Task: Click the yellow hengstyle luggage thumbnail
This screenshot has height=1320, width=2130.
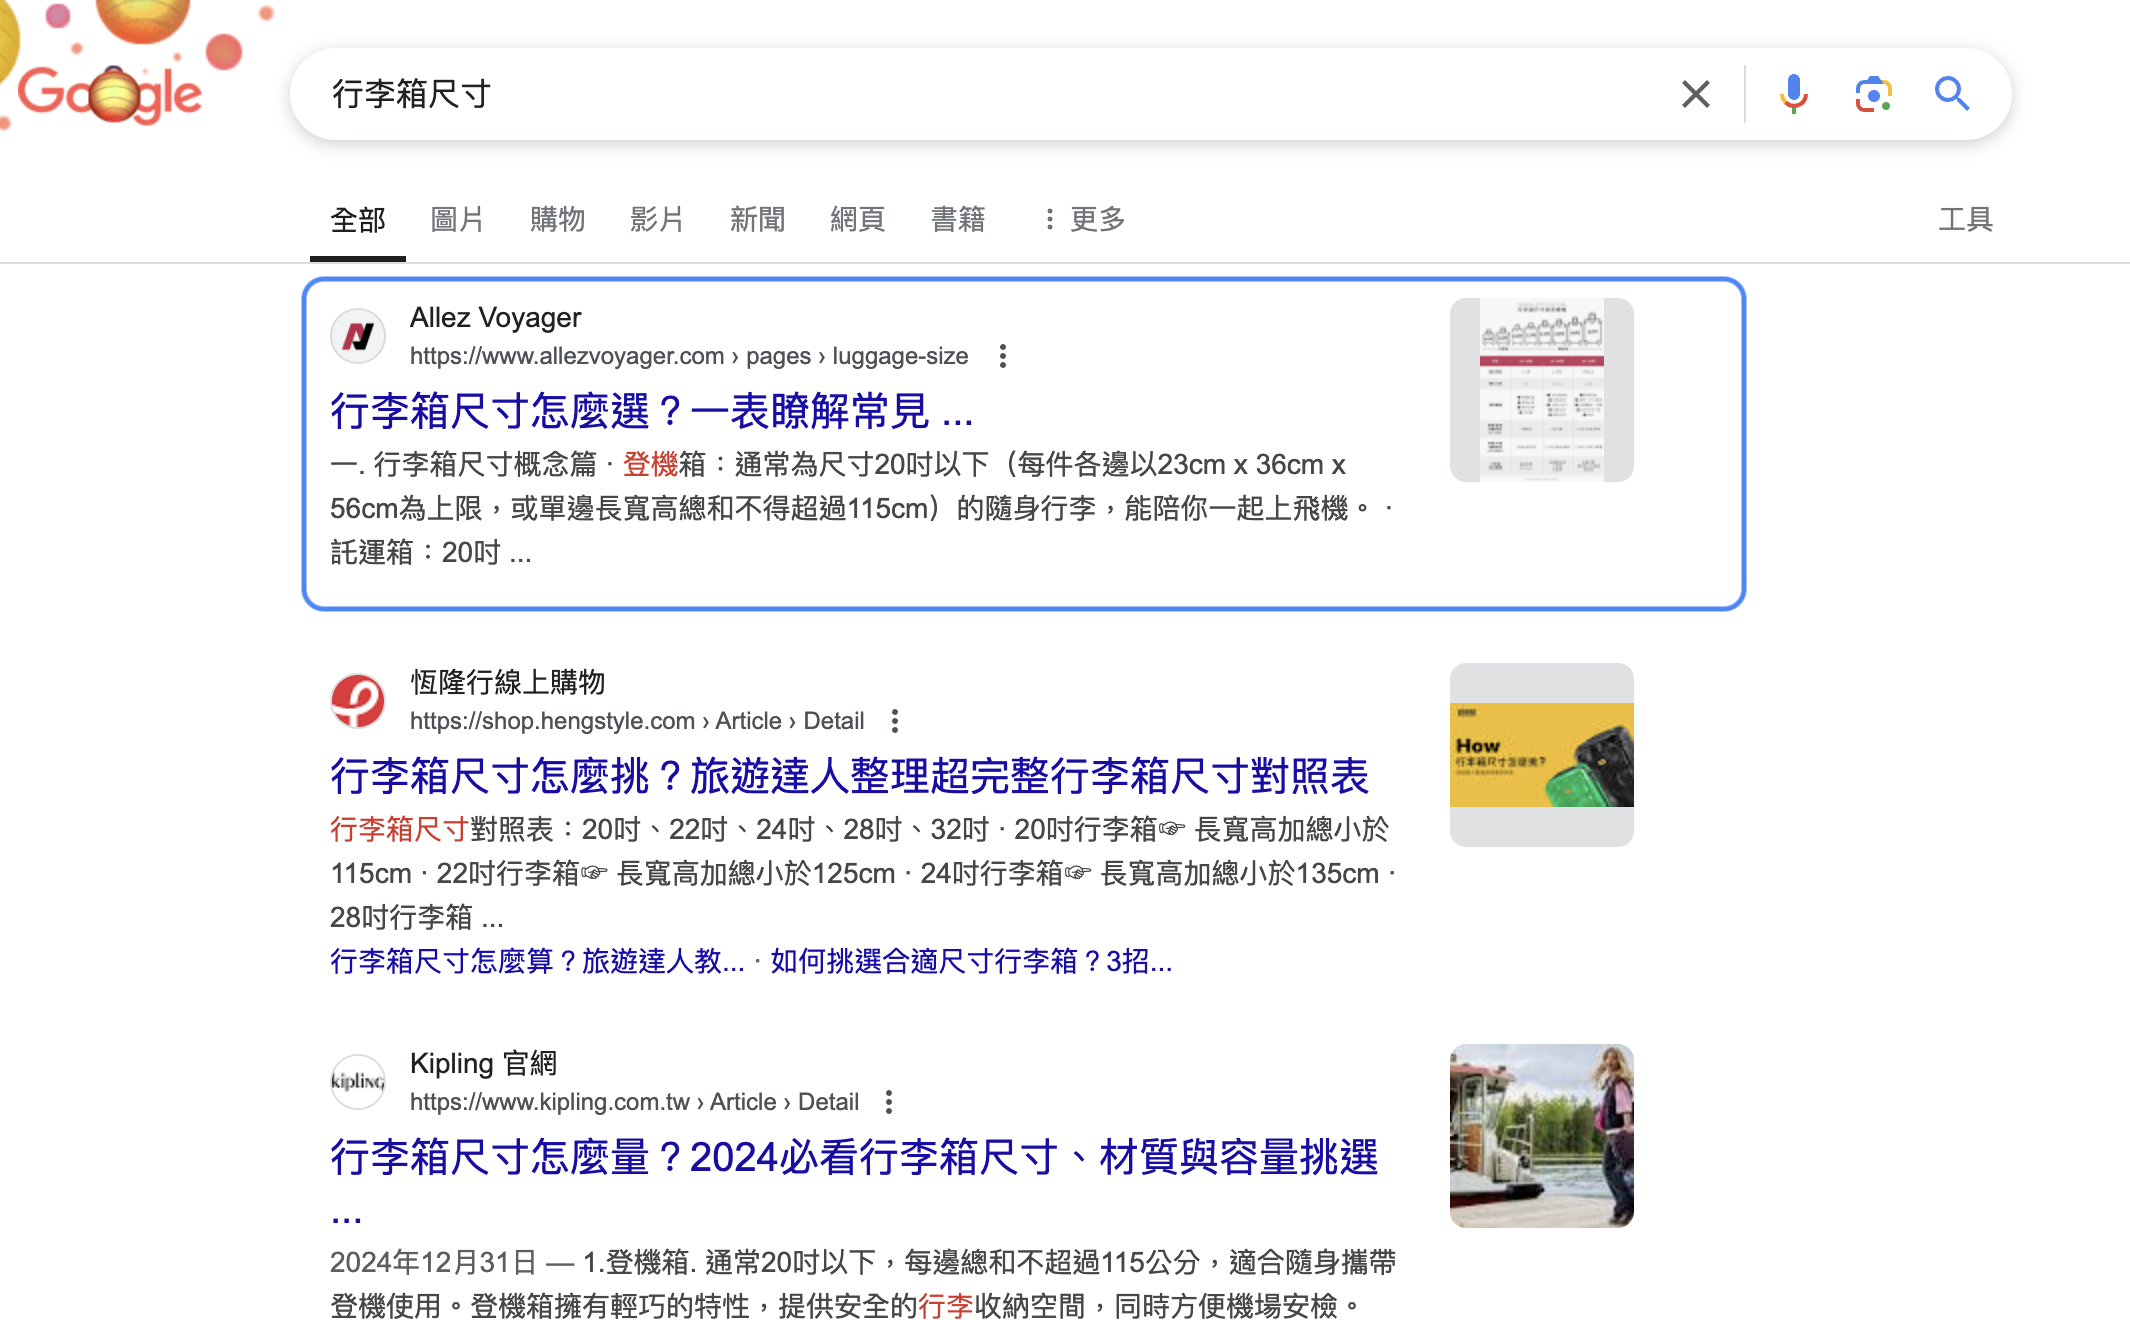Action: [1541, 755]
